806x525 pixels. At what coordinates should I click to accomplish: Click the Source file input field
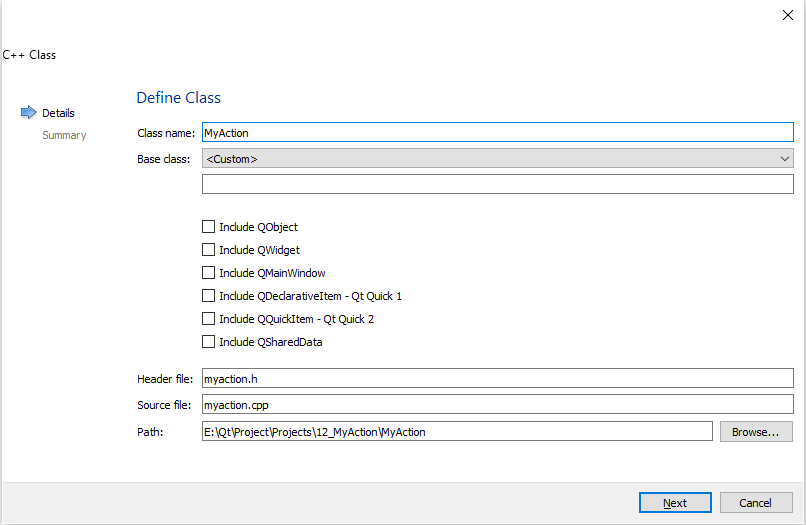pos(498,405)
